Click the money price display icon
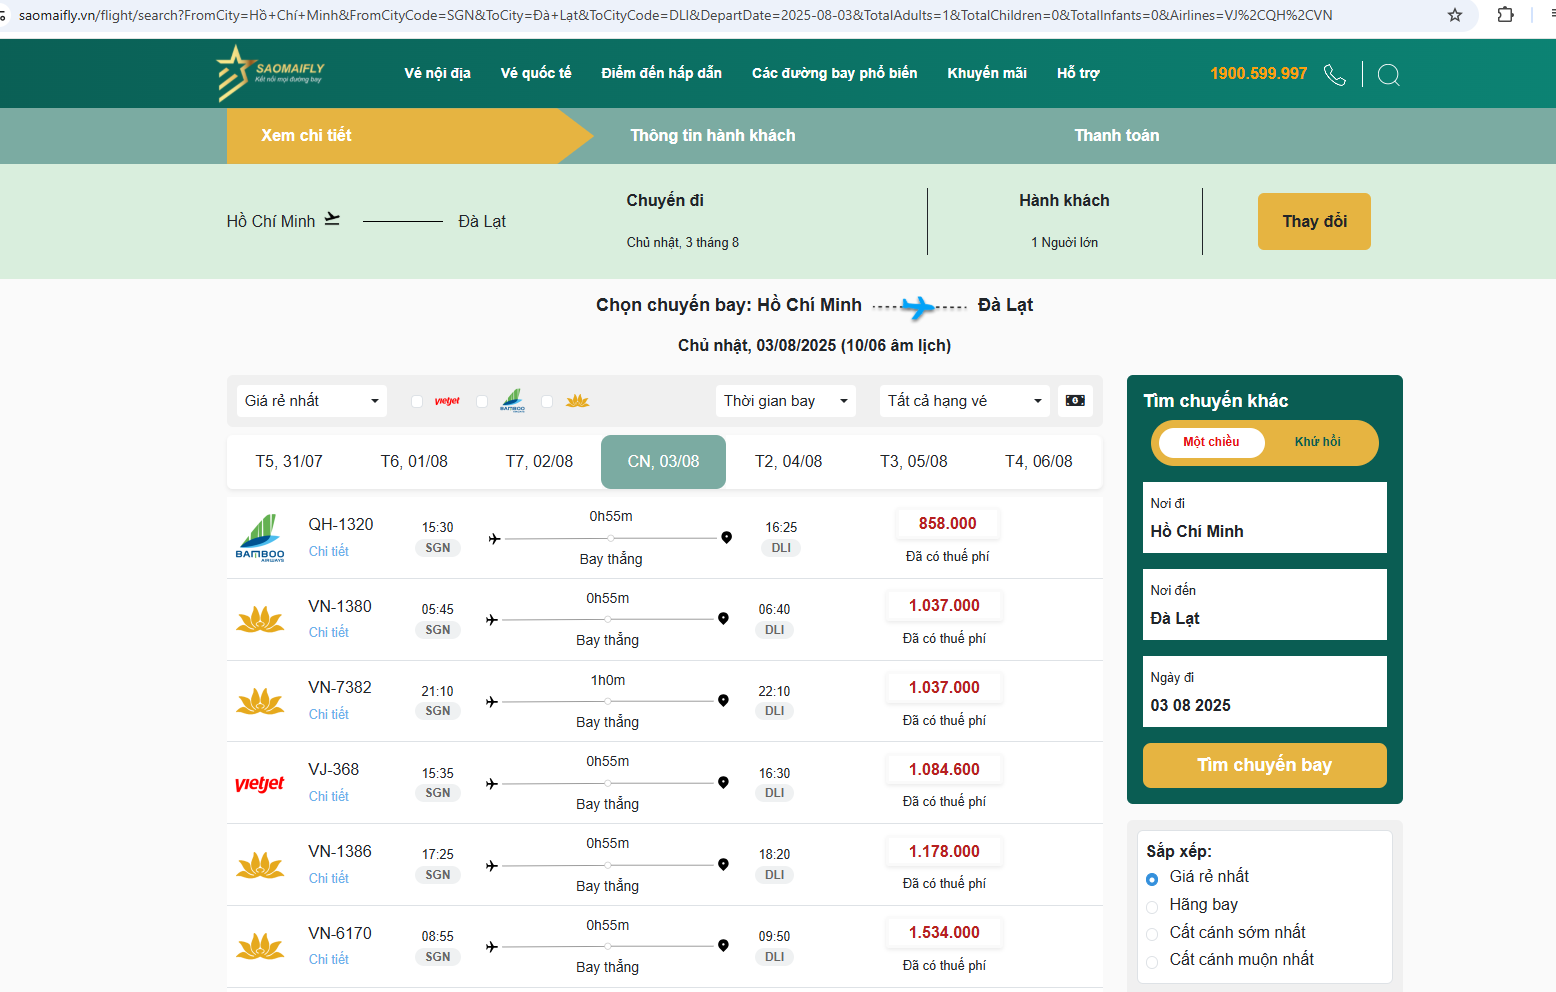The width and height of the screenshot is (1556, 992). (1075, 401)
